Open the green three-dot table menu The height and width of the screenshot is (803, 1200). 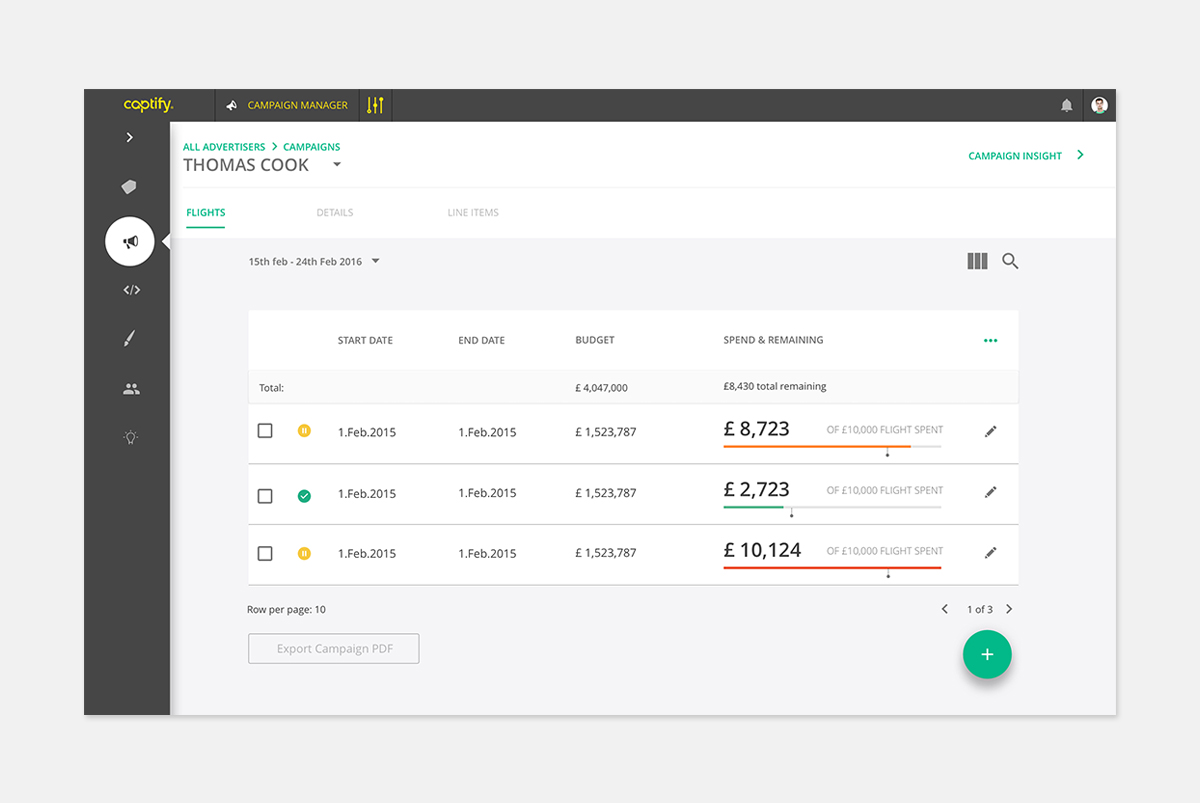click(990, 340)
